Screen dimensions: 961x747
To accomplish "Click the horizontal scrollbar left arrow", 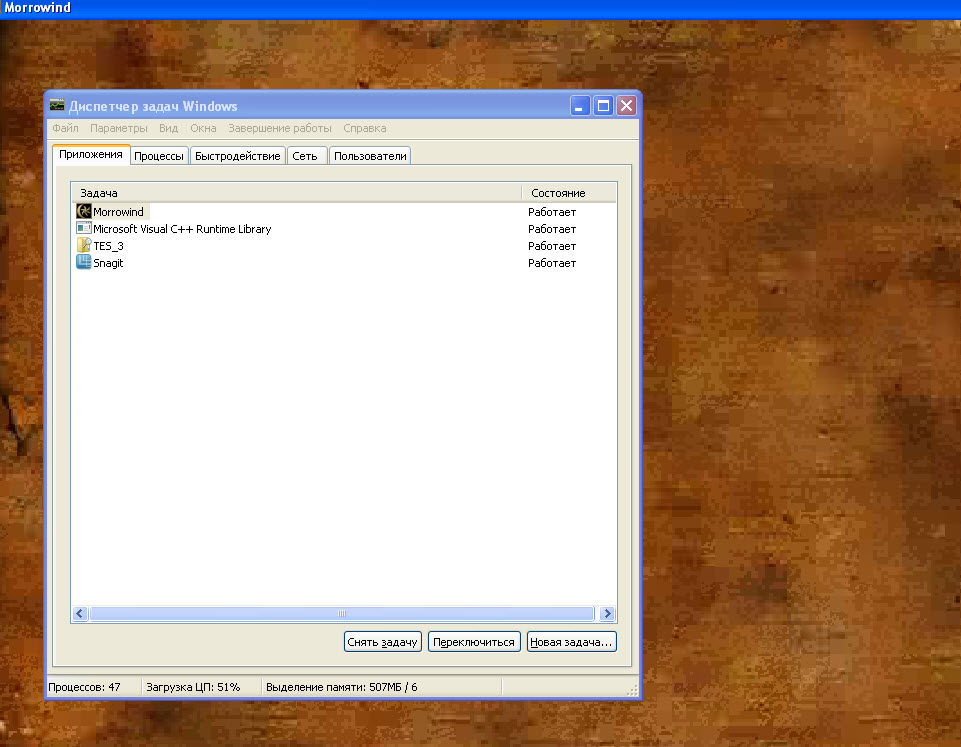I will (81, 613).
